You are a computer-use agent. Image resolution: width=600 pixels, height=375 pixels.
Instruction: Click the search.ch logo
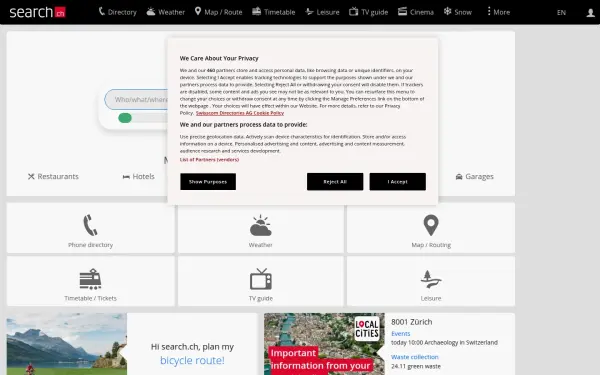(37, 12)
